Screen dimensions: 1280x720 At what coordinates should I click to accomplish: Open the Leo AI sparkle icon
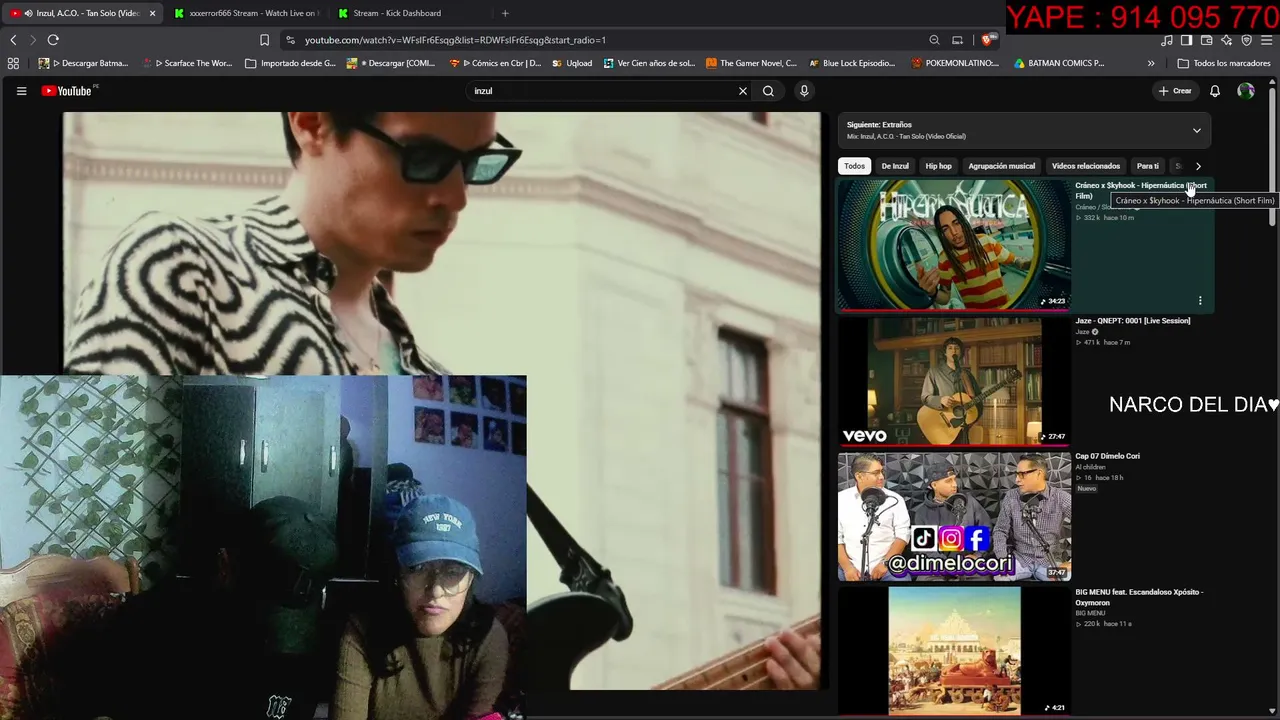pyautogui.click(x=1226, y=40)
